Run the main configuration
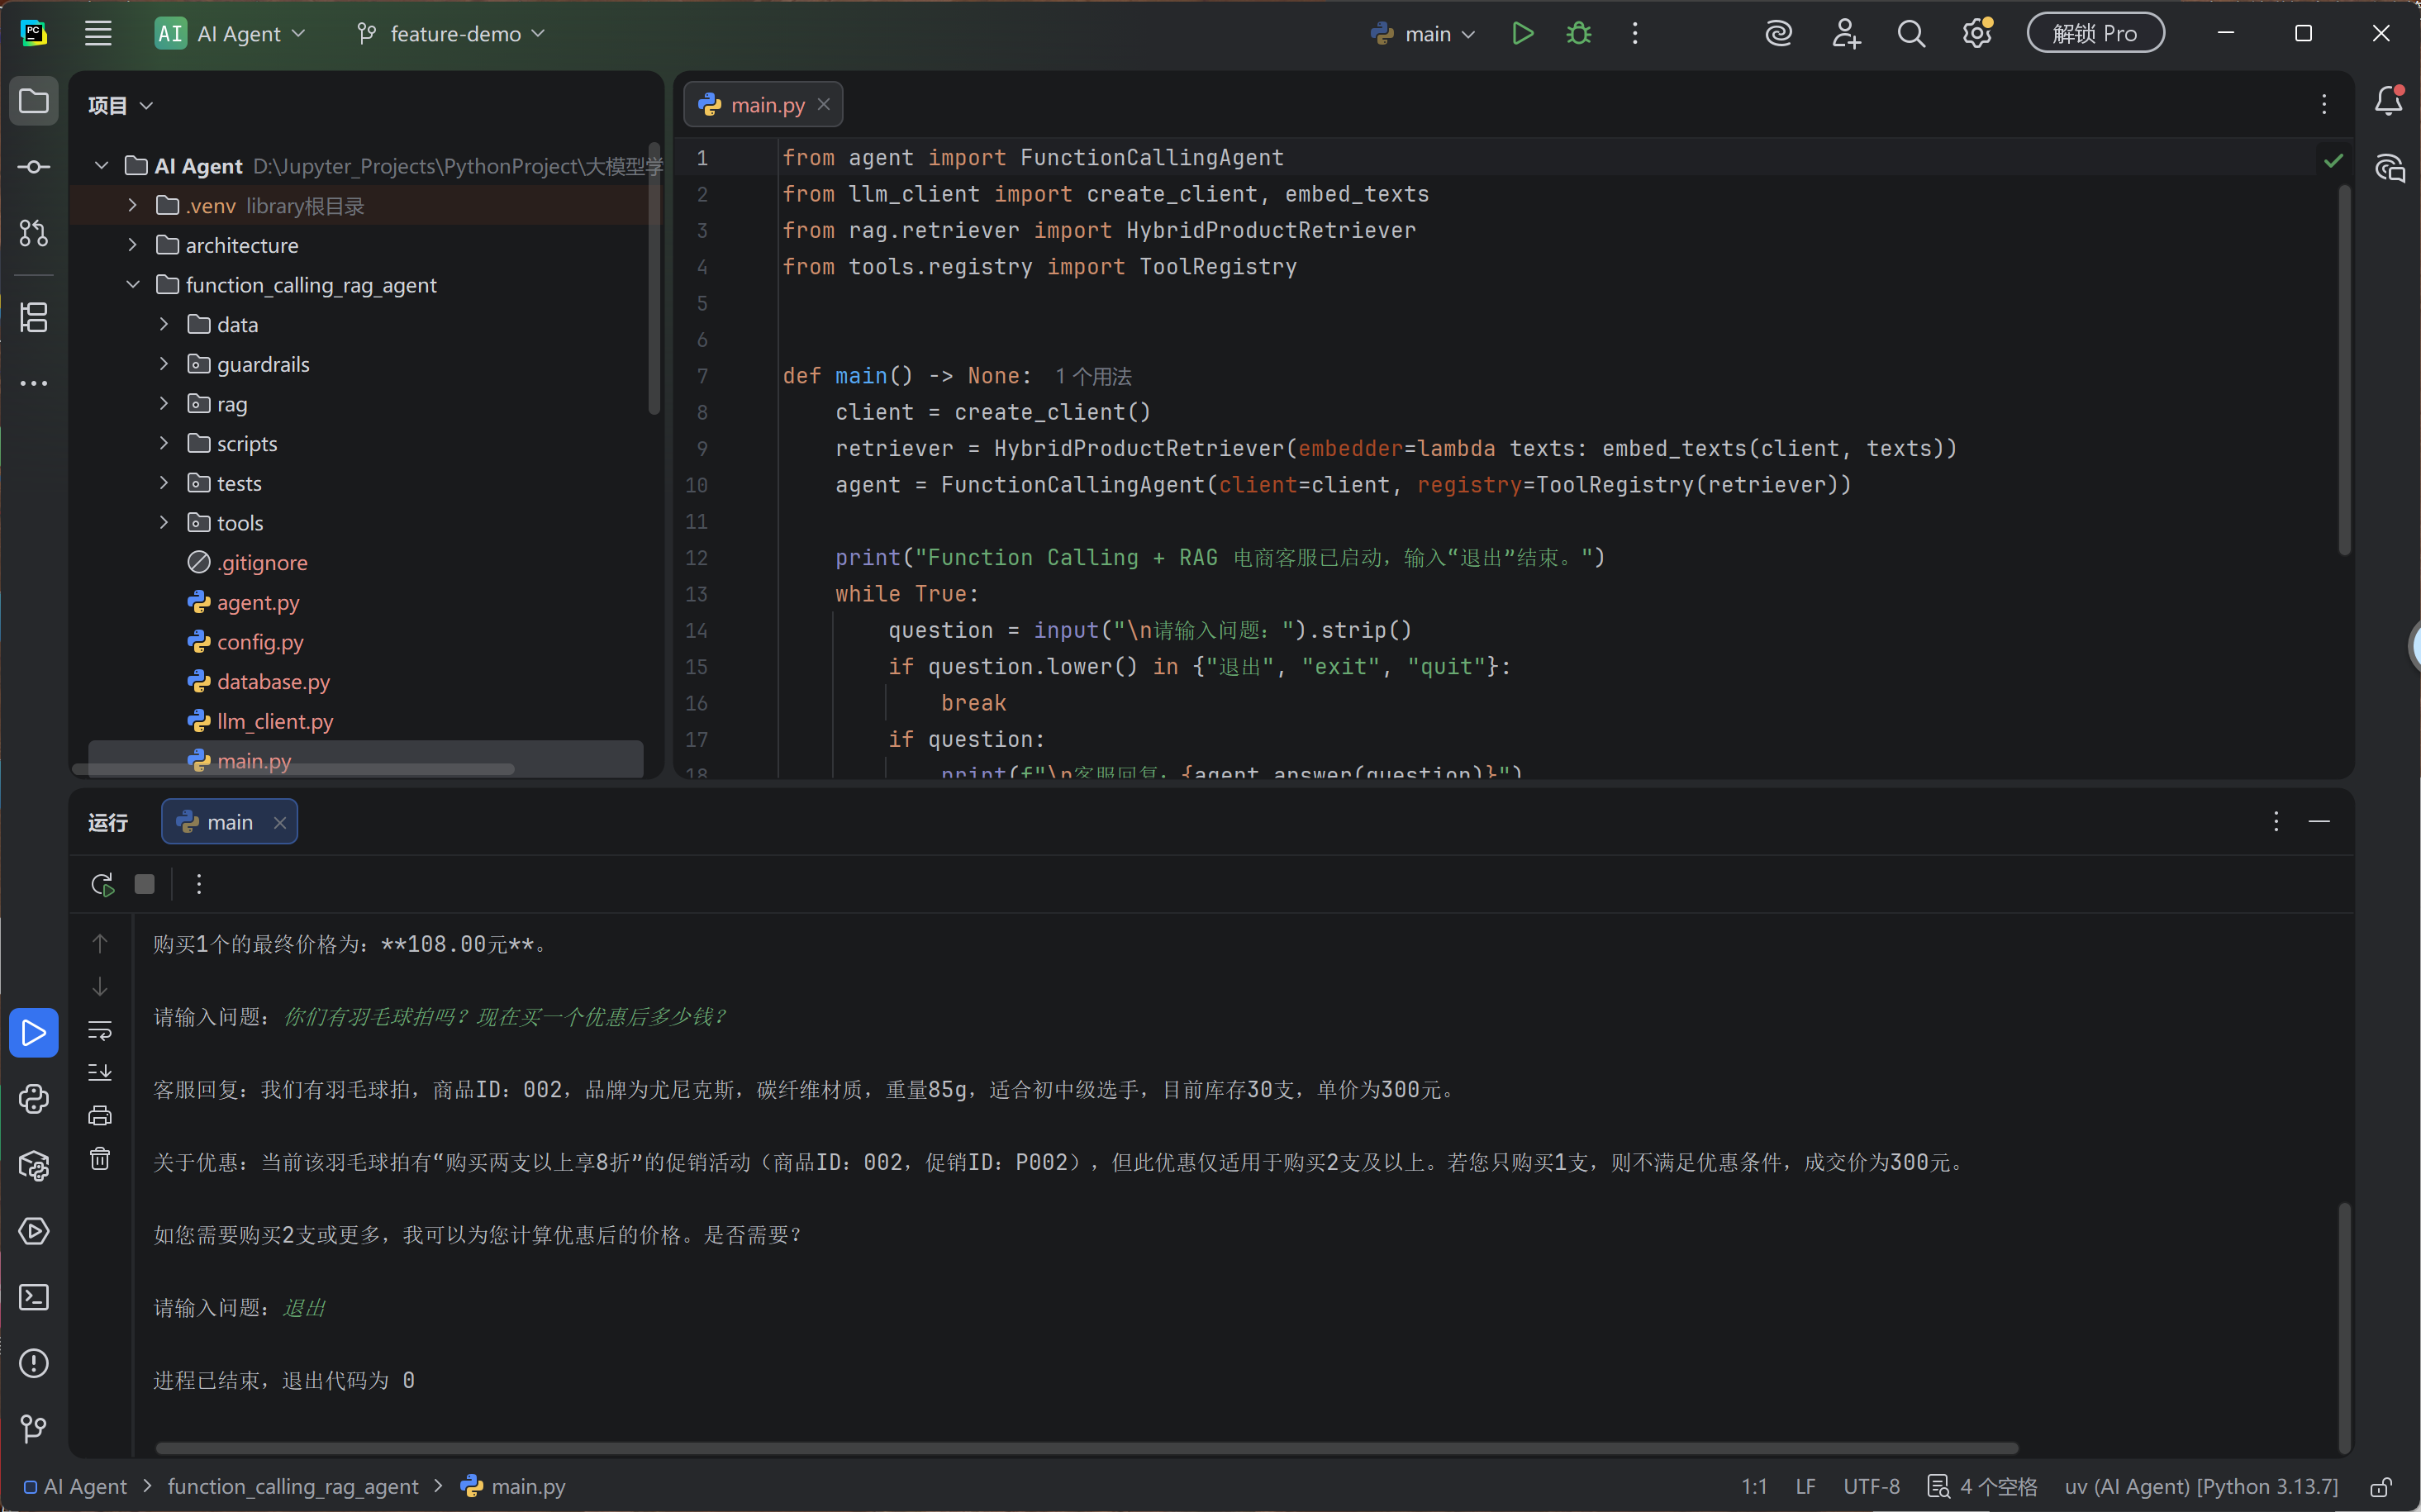2421x1512 pixels. pyautogui.click(x=1522, y=34)
